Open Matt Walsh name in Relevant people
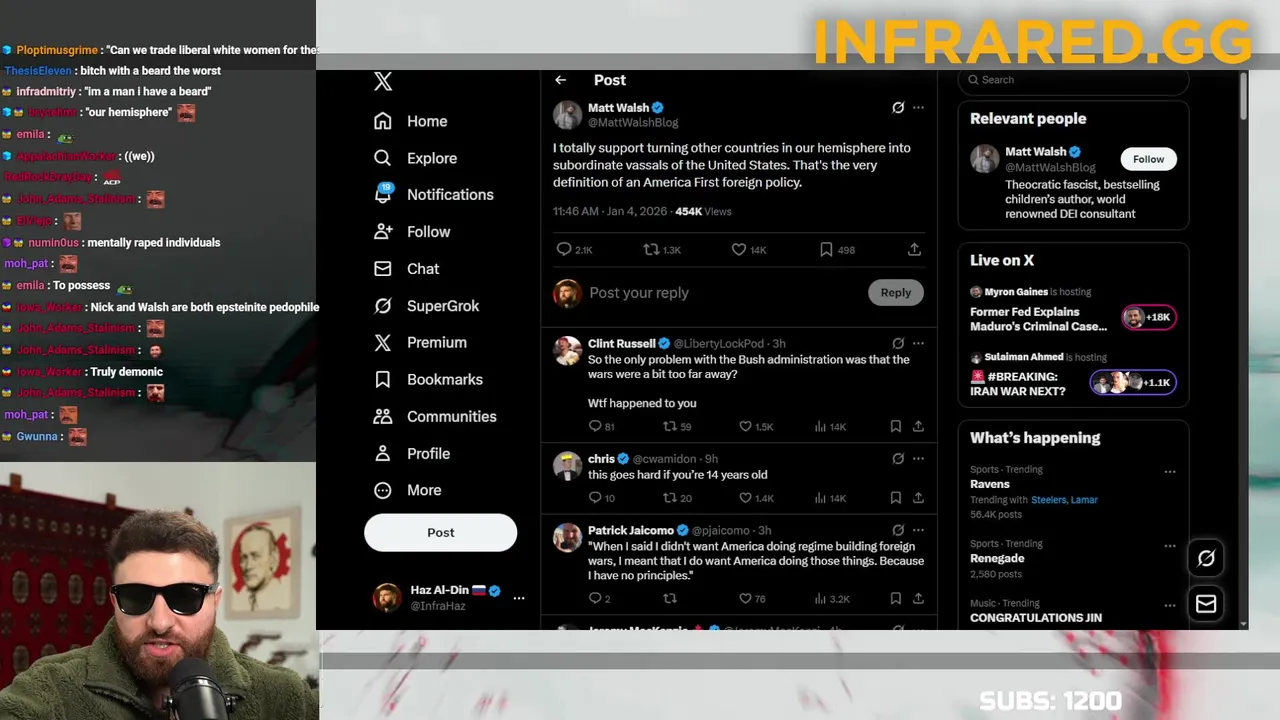 coord(1035,152)
